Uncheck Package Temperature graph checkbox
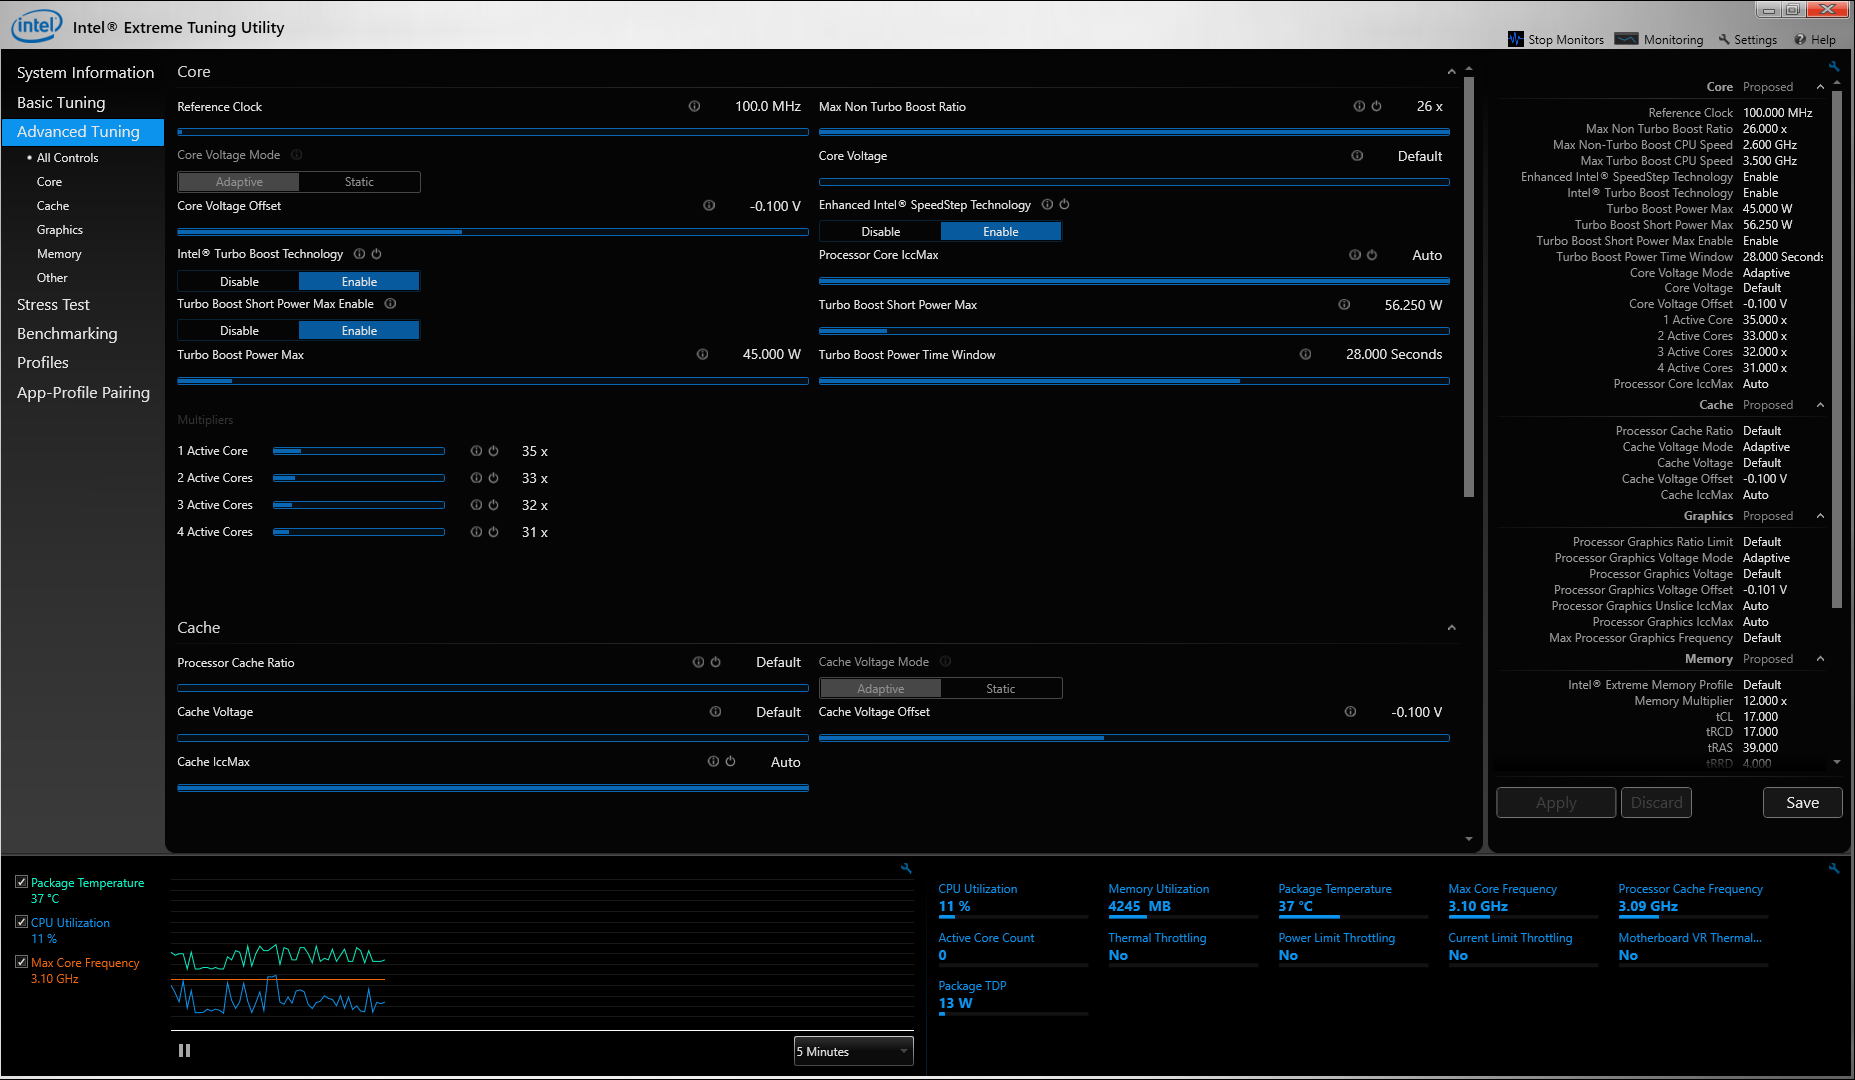The width and height of the screenshot is (1855, 1080). tap(21, 882)
